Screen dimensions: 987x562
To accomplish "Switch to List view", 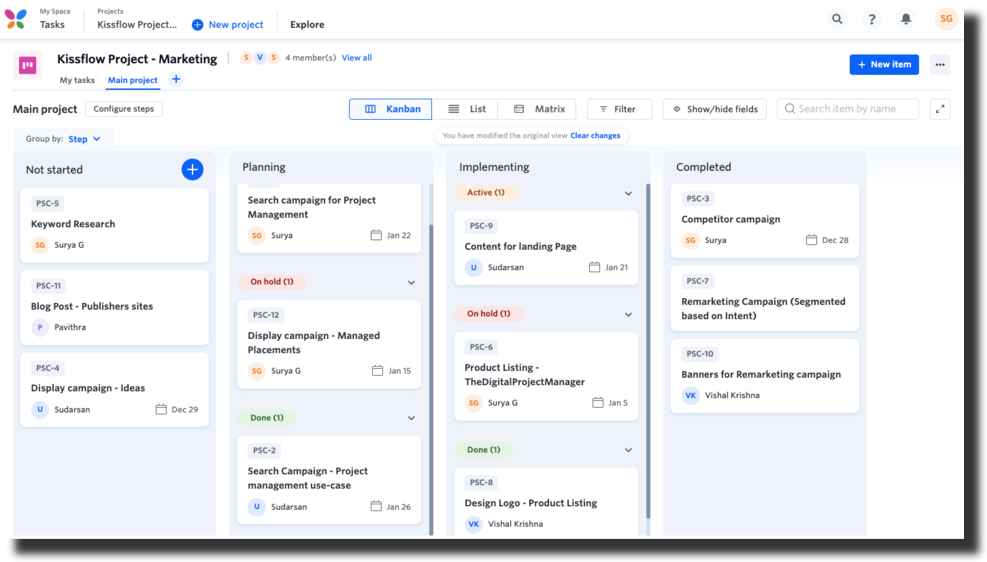I will (465, 109).
